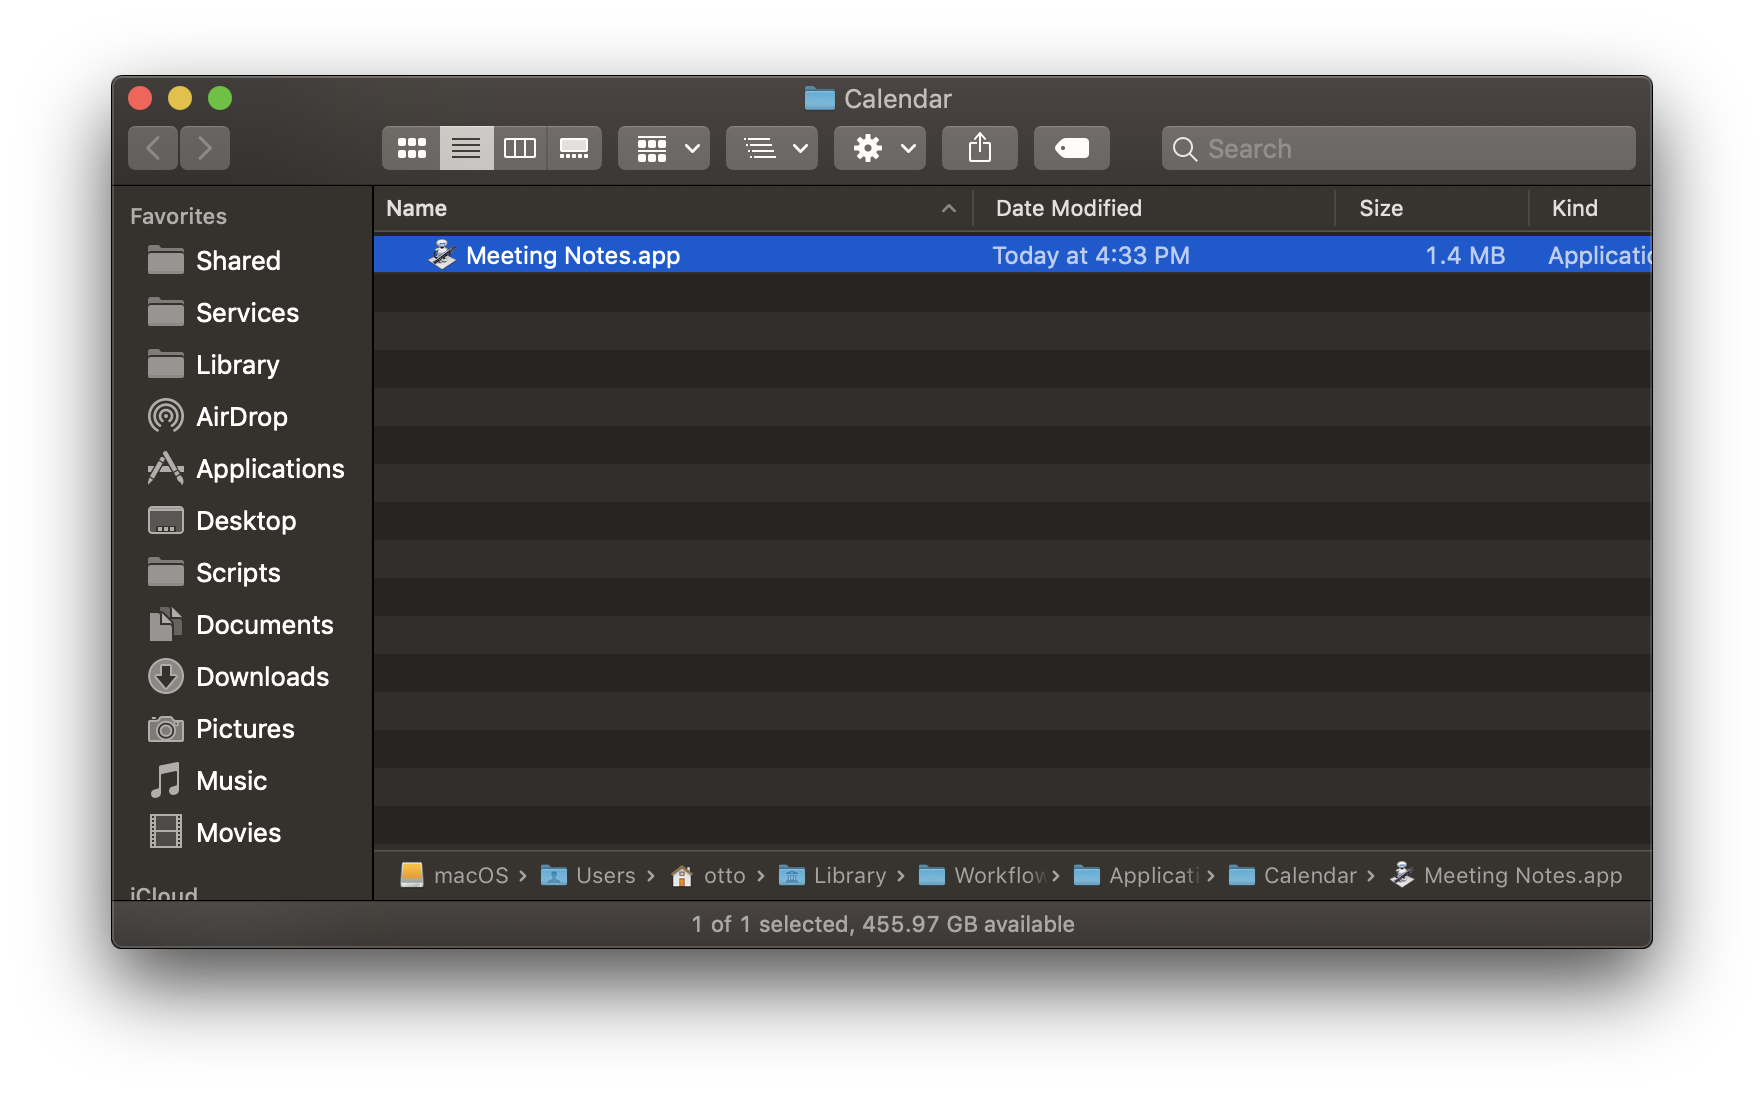Open the action gear dropdown
This screenshot has width=1764, height=1096.
point(879,147)
